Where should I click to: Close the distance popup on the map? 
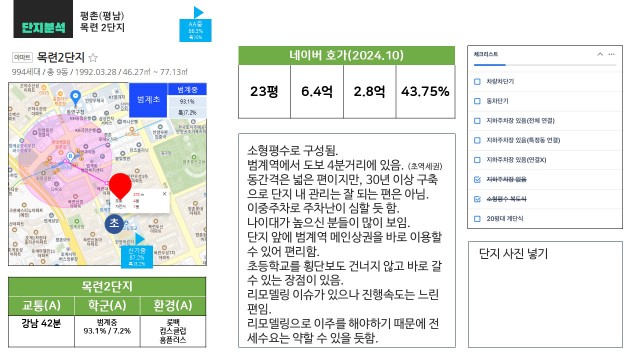click(x=164, y=194)
